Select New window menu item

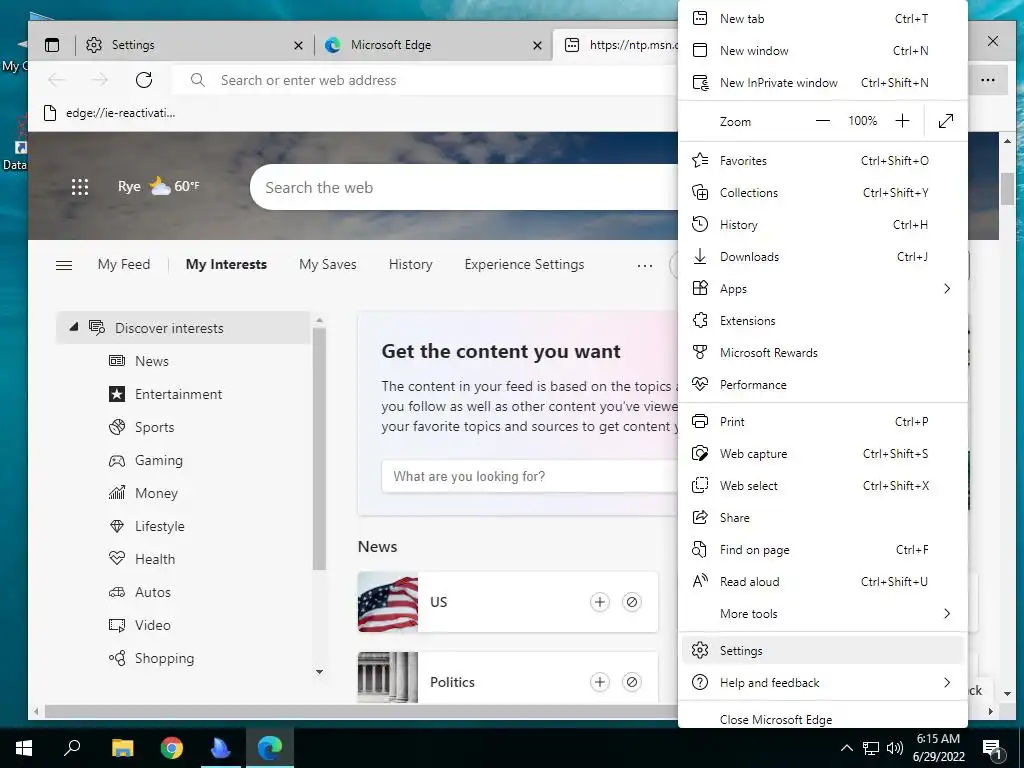coord(823,50)
